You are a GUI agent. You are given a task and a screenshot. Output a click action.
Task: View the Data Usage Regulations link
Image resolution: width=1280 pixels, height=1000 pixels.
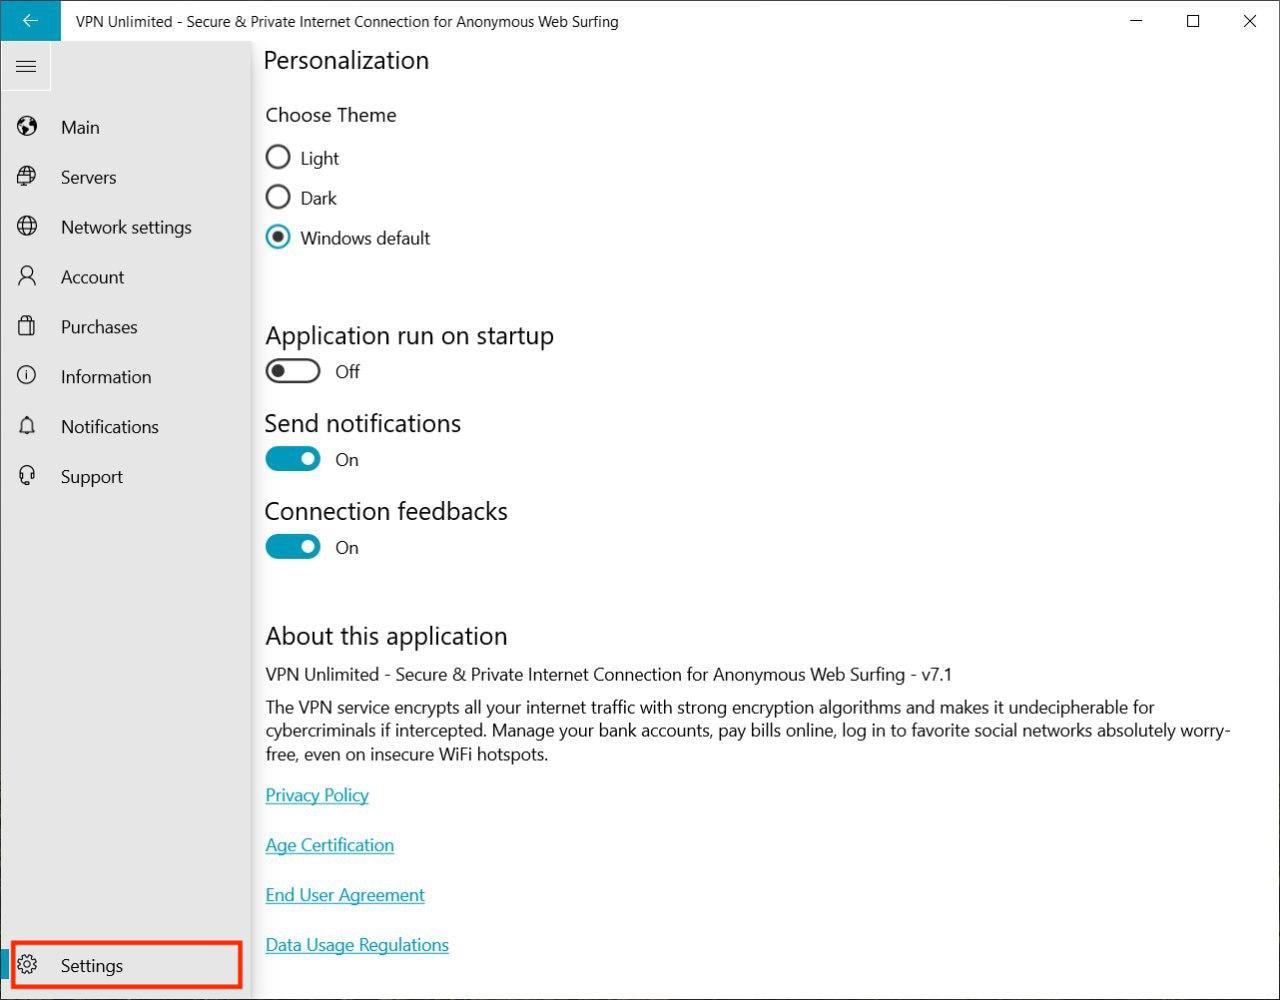click(x=357, y=945)
